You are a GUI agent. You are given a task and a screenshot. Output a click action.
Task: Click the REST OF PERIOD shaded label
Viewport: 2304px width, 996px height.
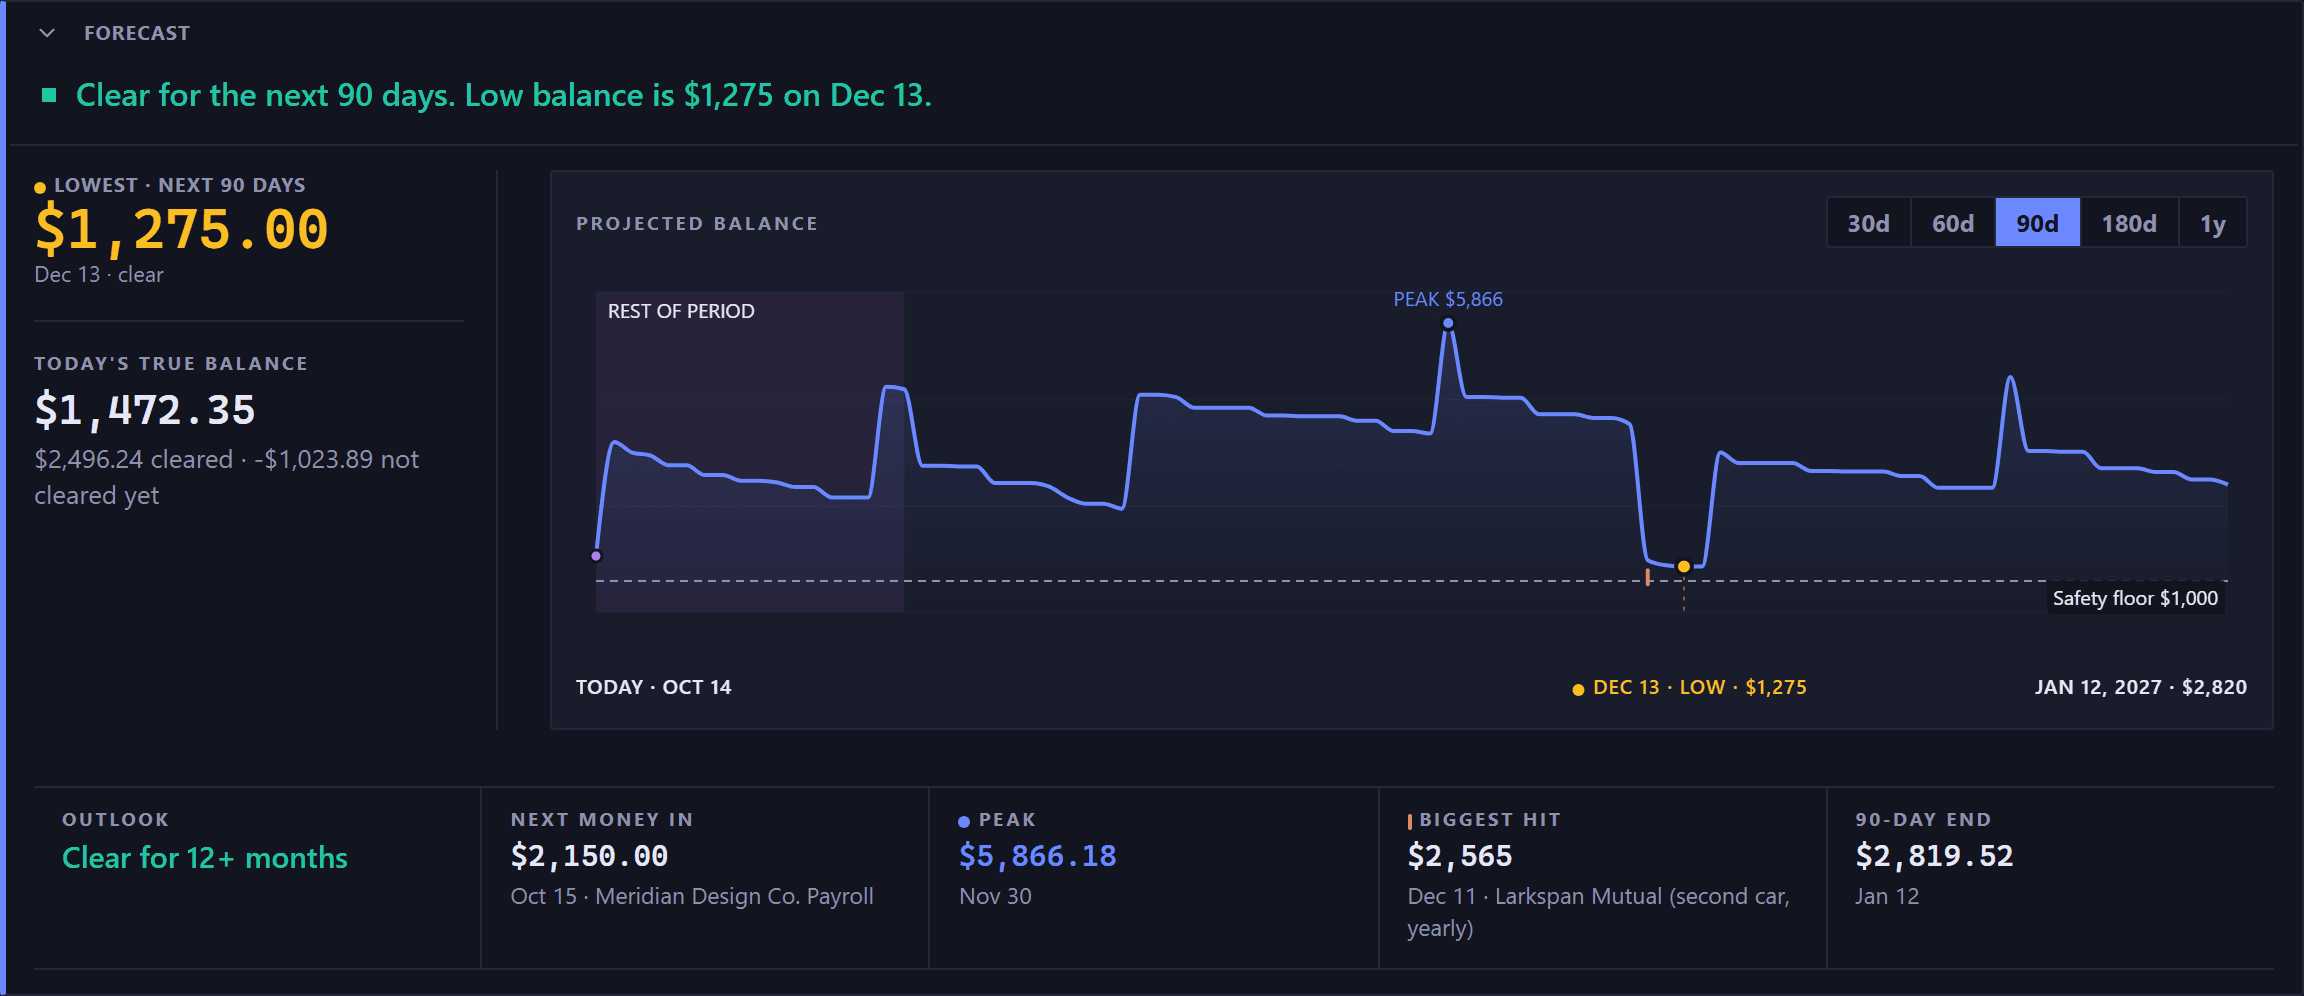tap(681, 311)
